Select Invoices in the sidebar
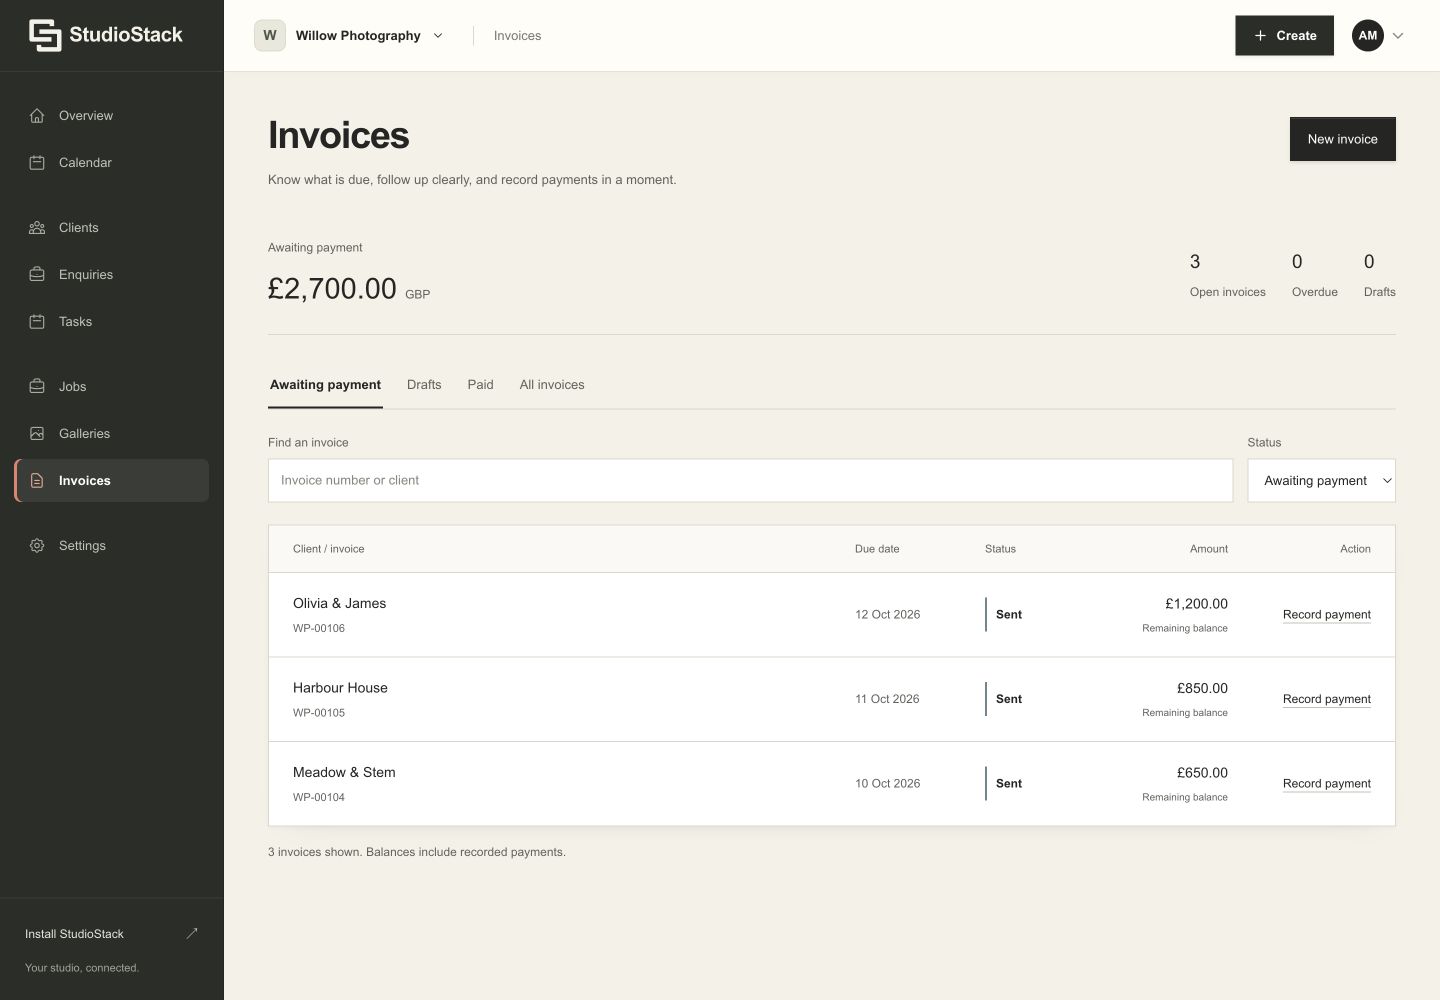The width and height of the screenshot is (1440, 1000). point(112,481)
